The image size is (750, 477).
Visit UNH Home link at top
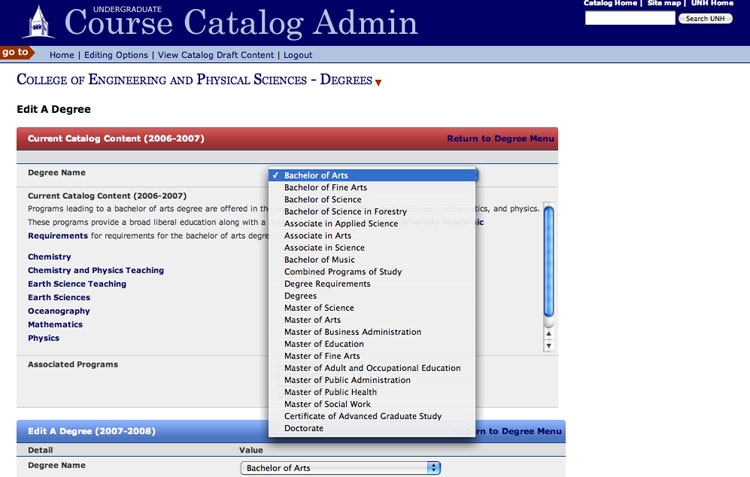[712, 3]
